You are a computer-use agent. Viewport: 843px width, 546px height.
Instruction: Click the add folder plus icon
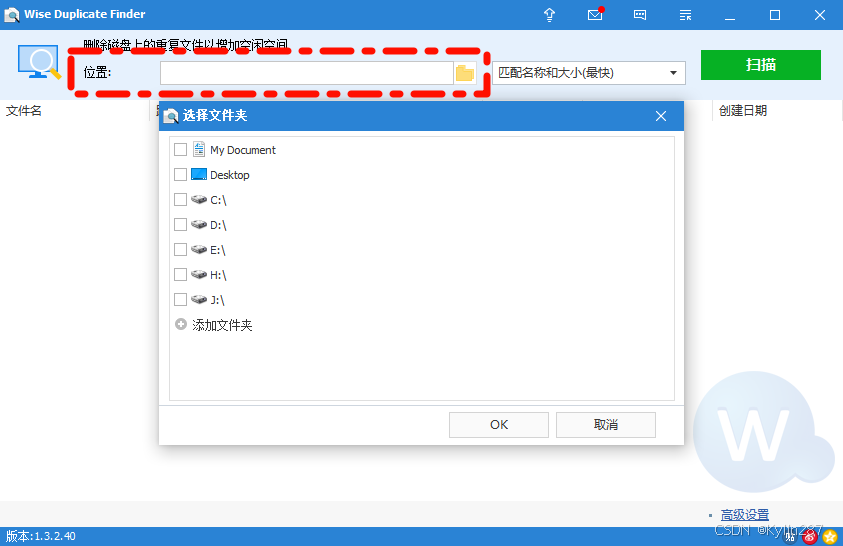181,325
